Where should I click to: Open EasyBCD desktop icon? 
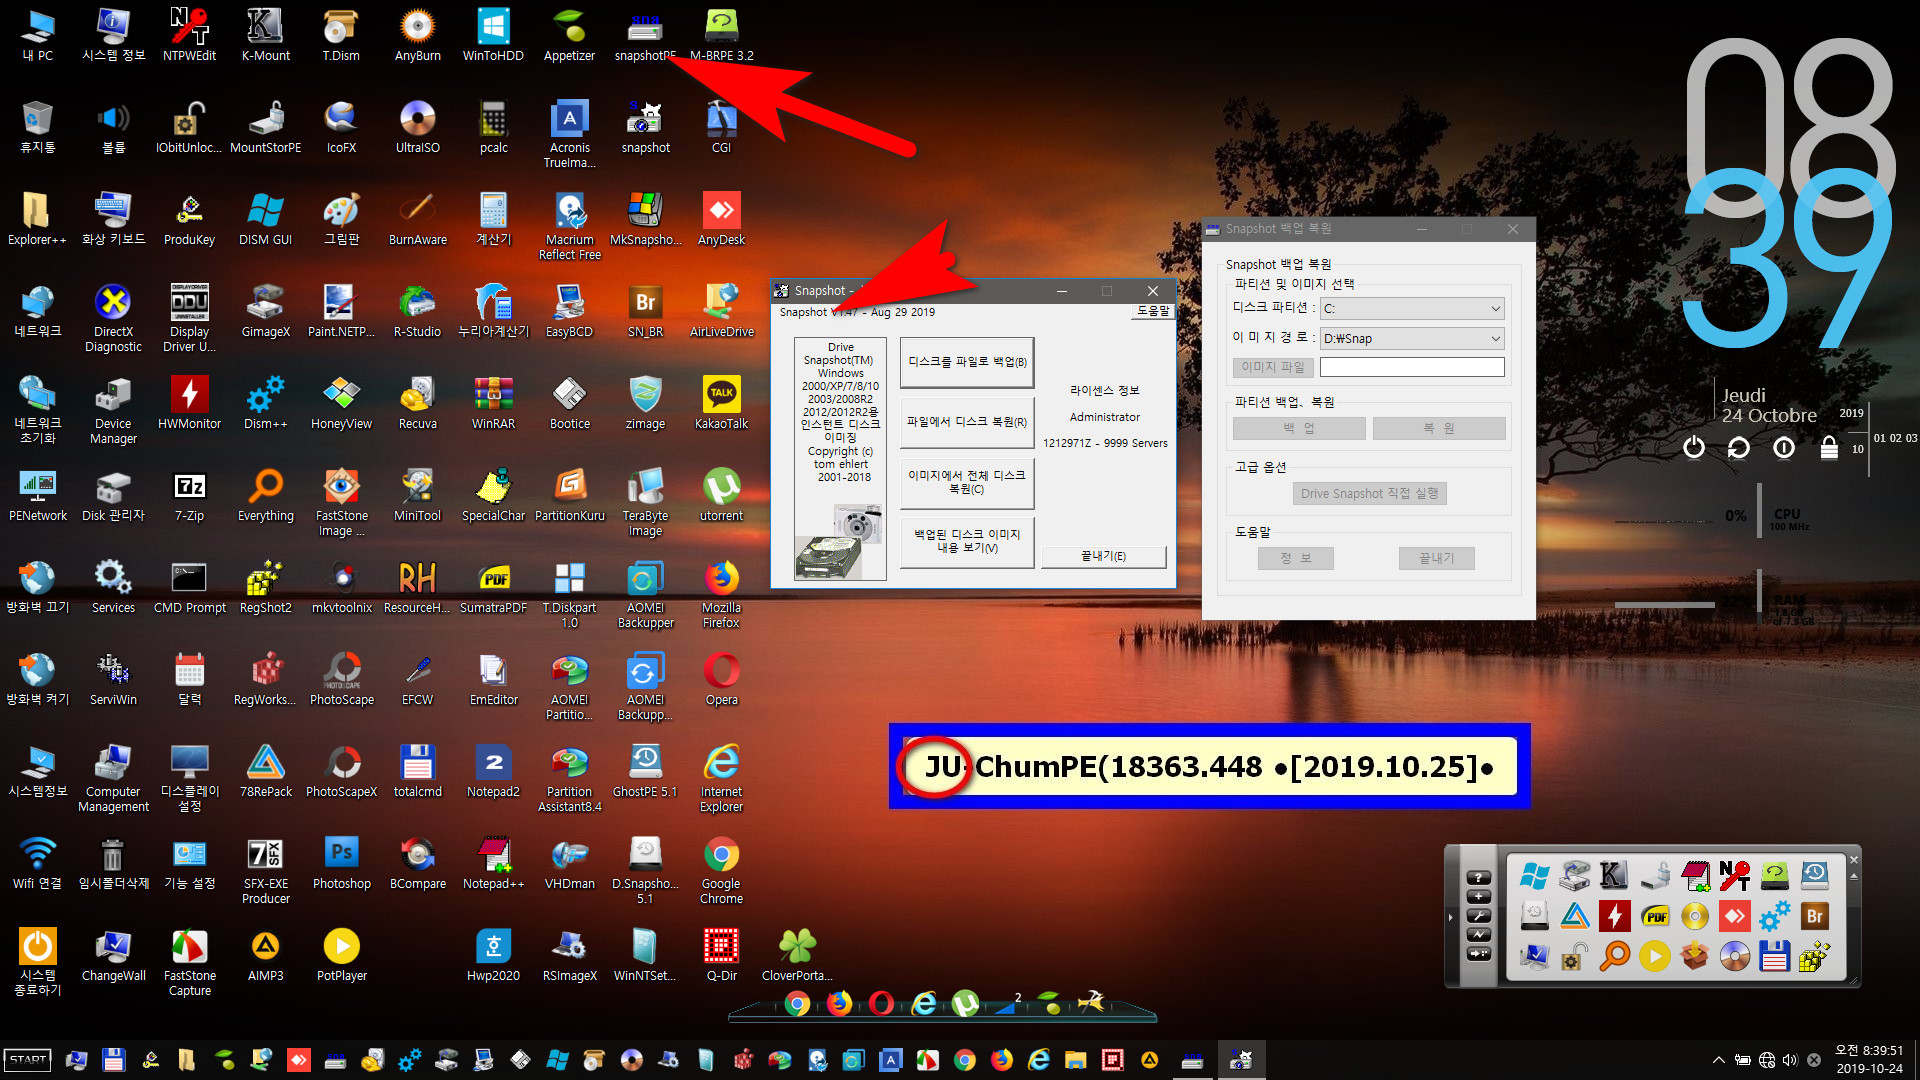click(x=569, y=310)
